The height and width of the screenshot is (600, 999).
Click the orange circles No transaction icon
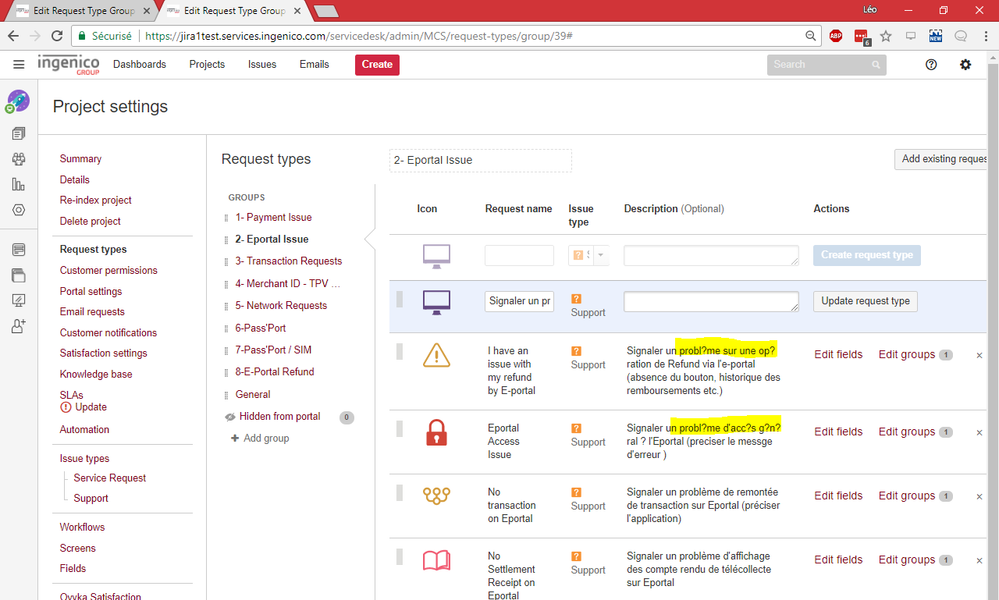[x=436, y=496]
